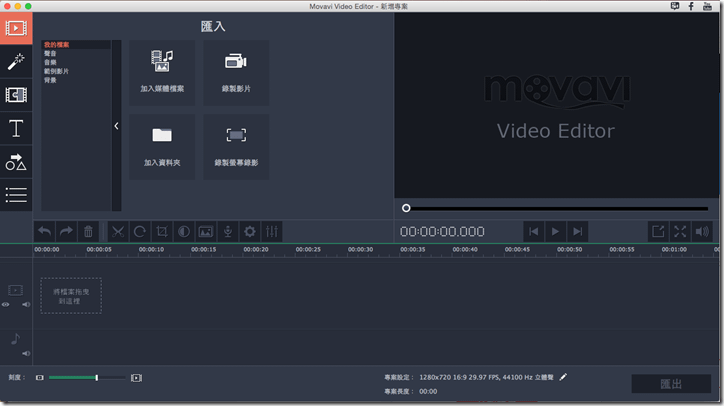
Task: Click the image picture toolbar icon
Action: pyautogui.click(x=205, y=231)
